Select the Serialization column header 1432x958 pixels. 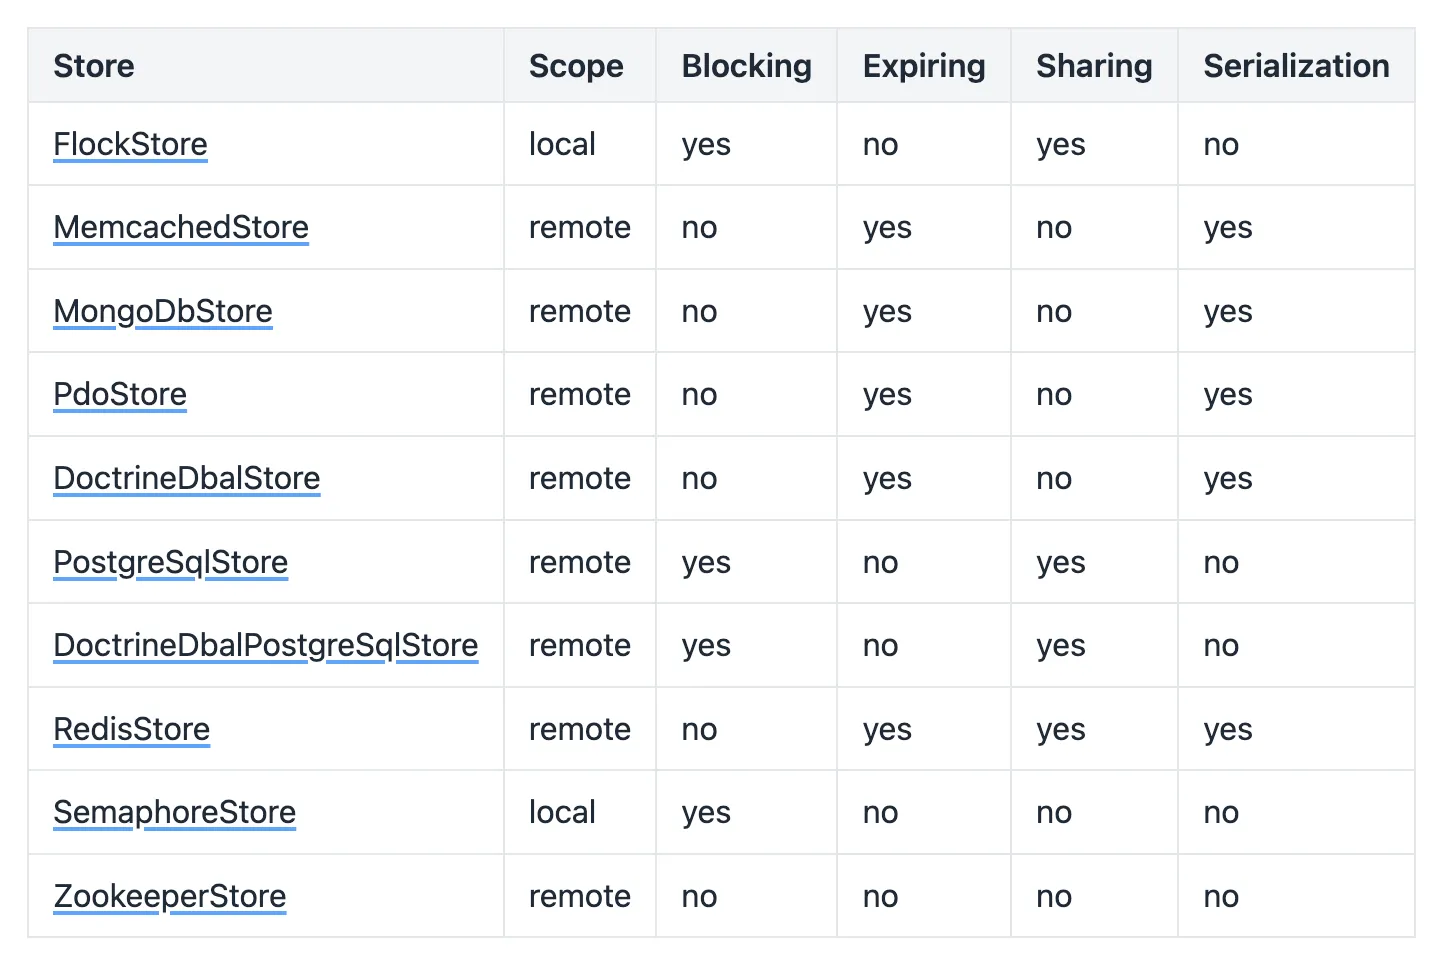(1296, 66)
